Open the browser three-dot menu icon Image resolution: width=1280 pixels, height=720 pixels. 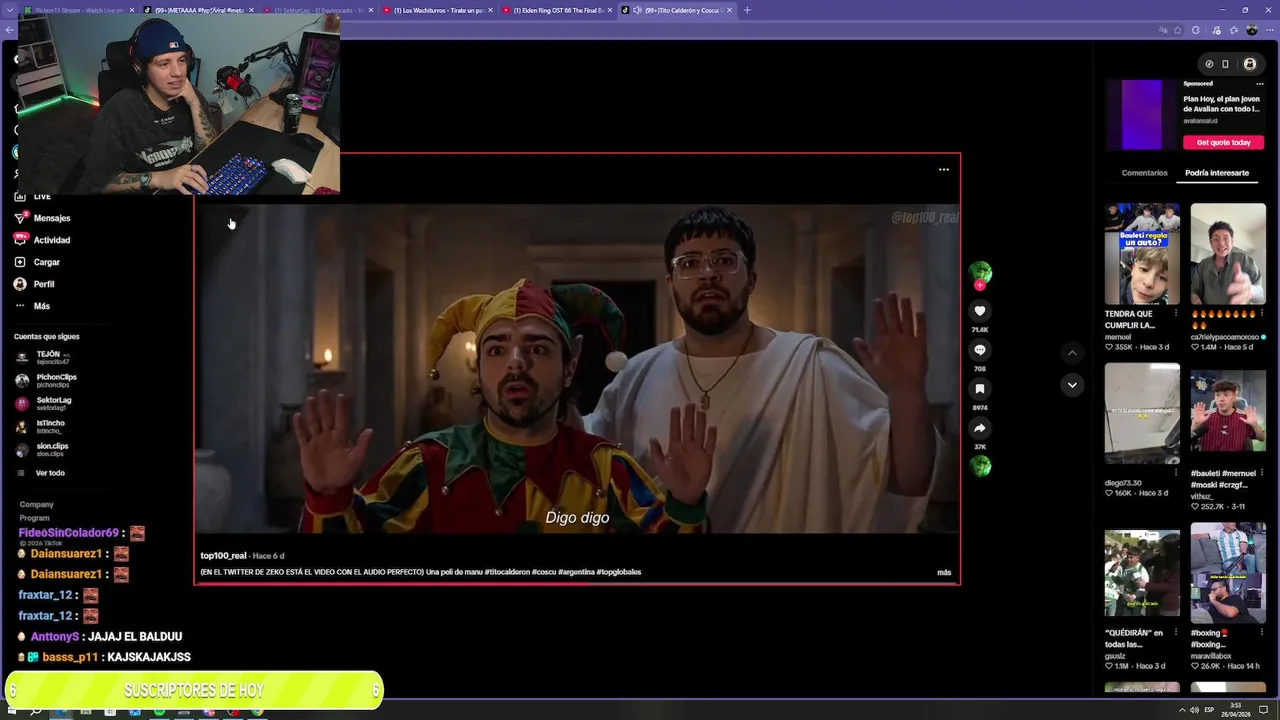1268,30
